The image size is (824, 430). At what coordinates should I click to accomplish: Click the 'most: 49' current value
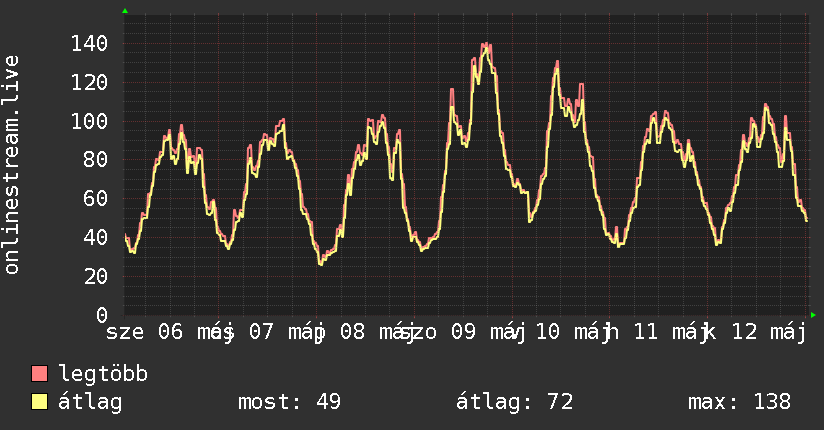(290, 402)
